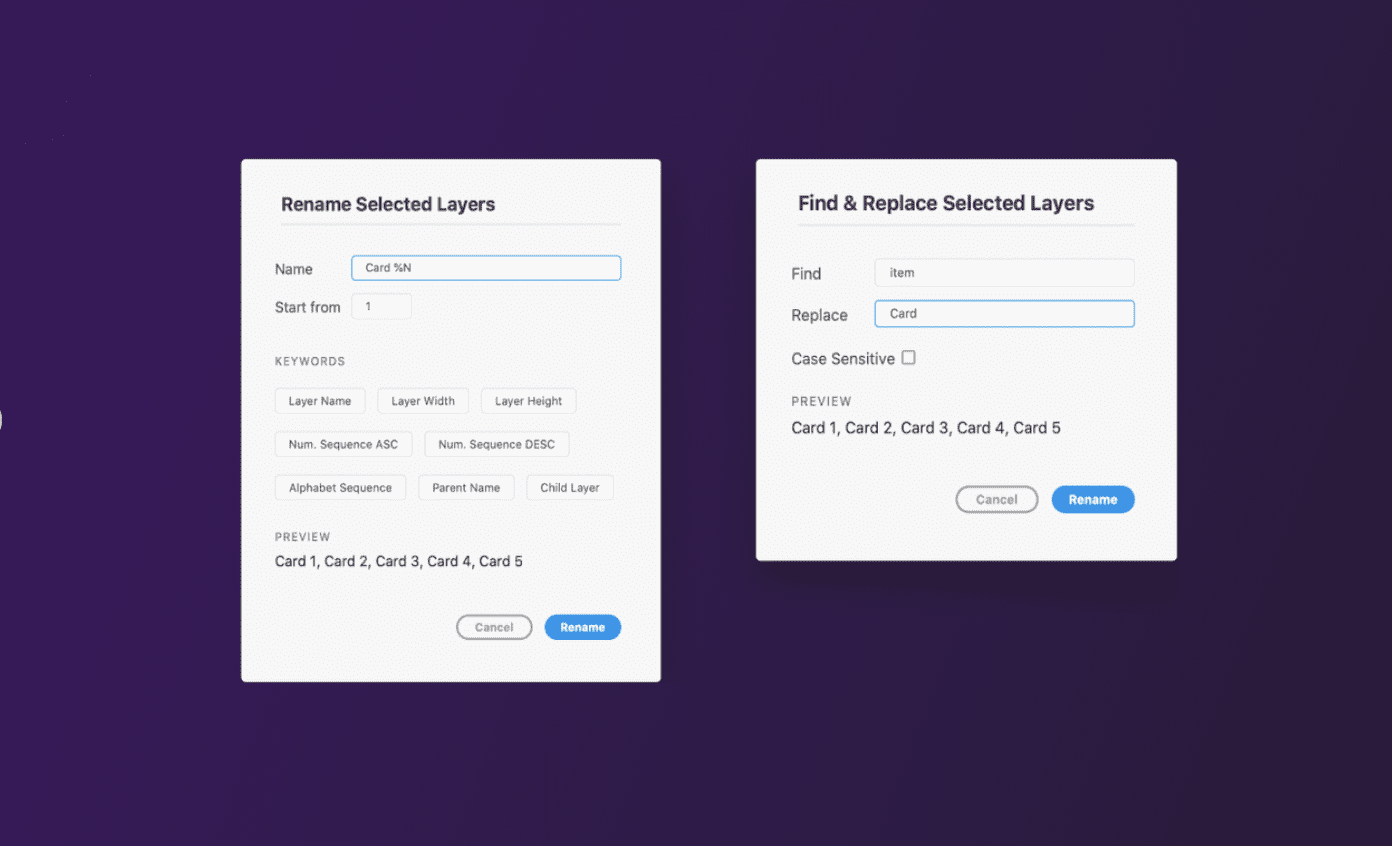Insert the Layer Height keyword
1392x846 pixels.
[528, 401]
